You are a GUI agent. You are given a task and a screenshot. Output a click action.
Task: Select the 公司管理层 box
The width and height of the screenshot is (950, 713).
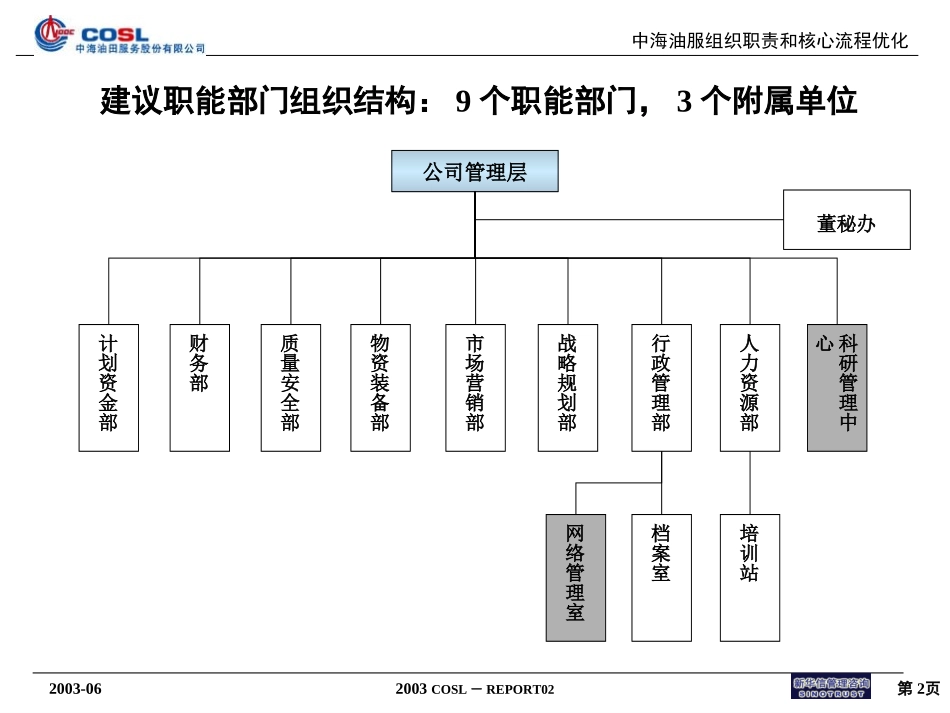474,171
